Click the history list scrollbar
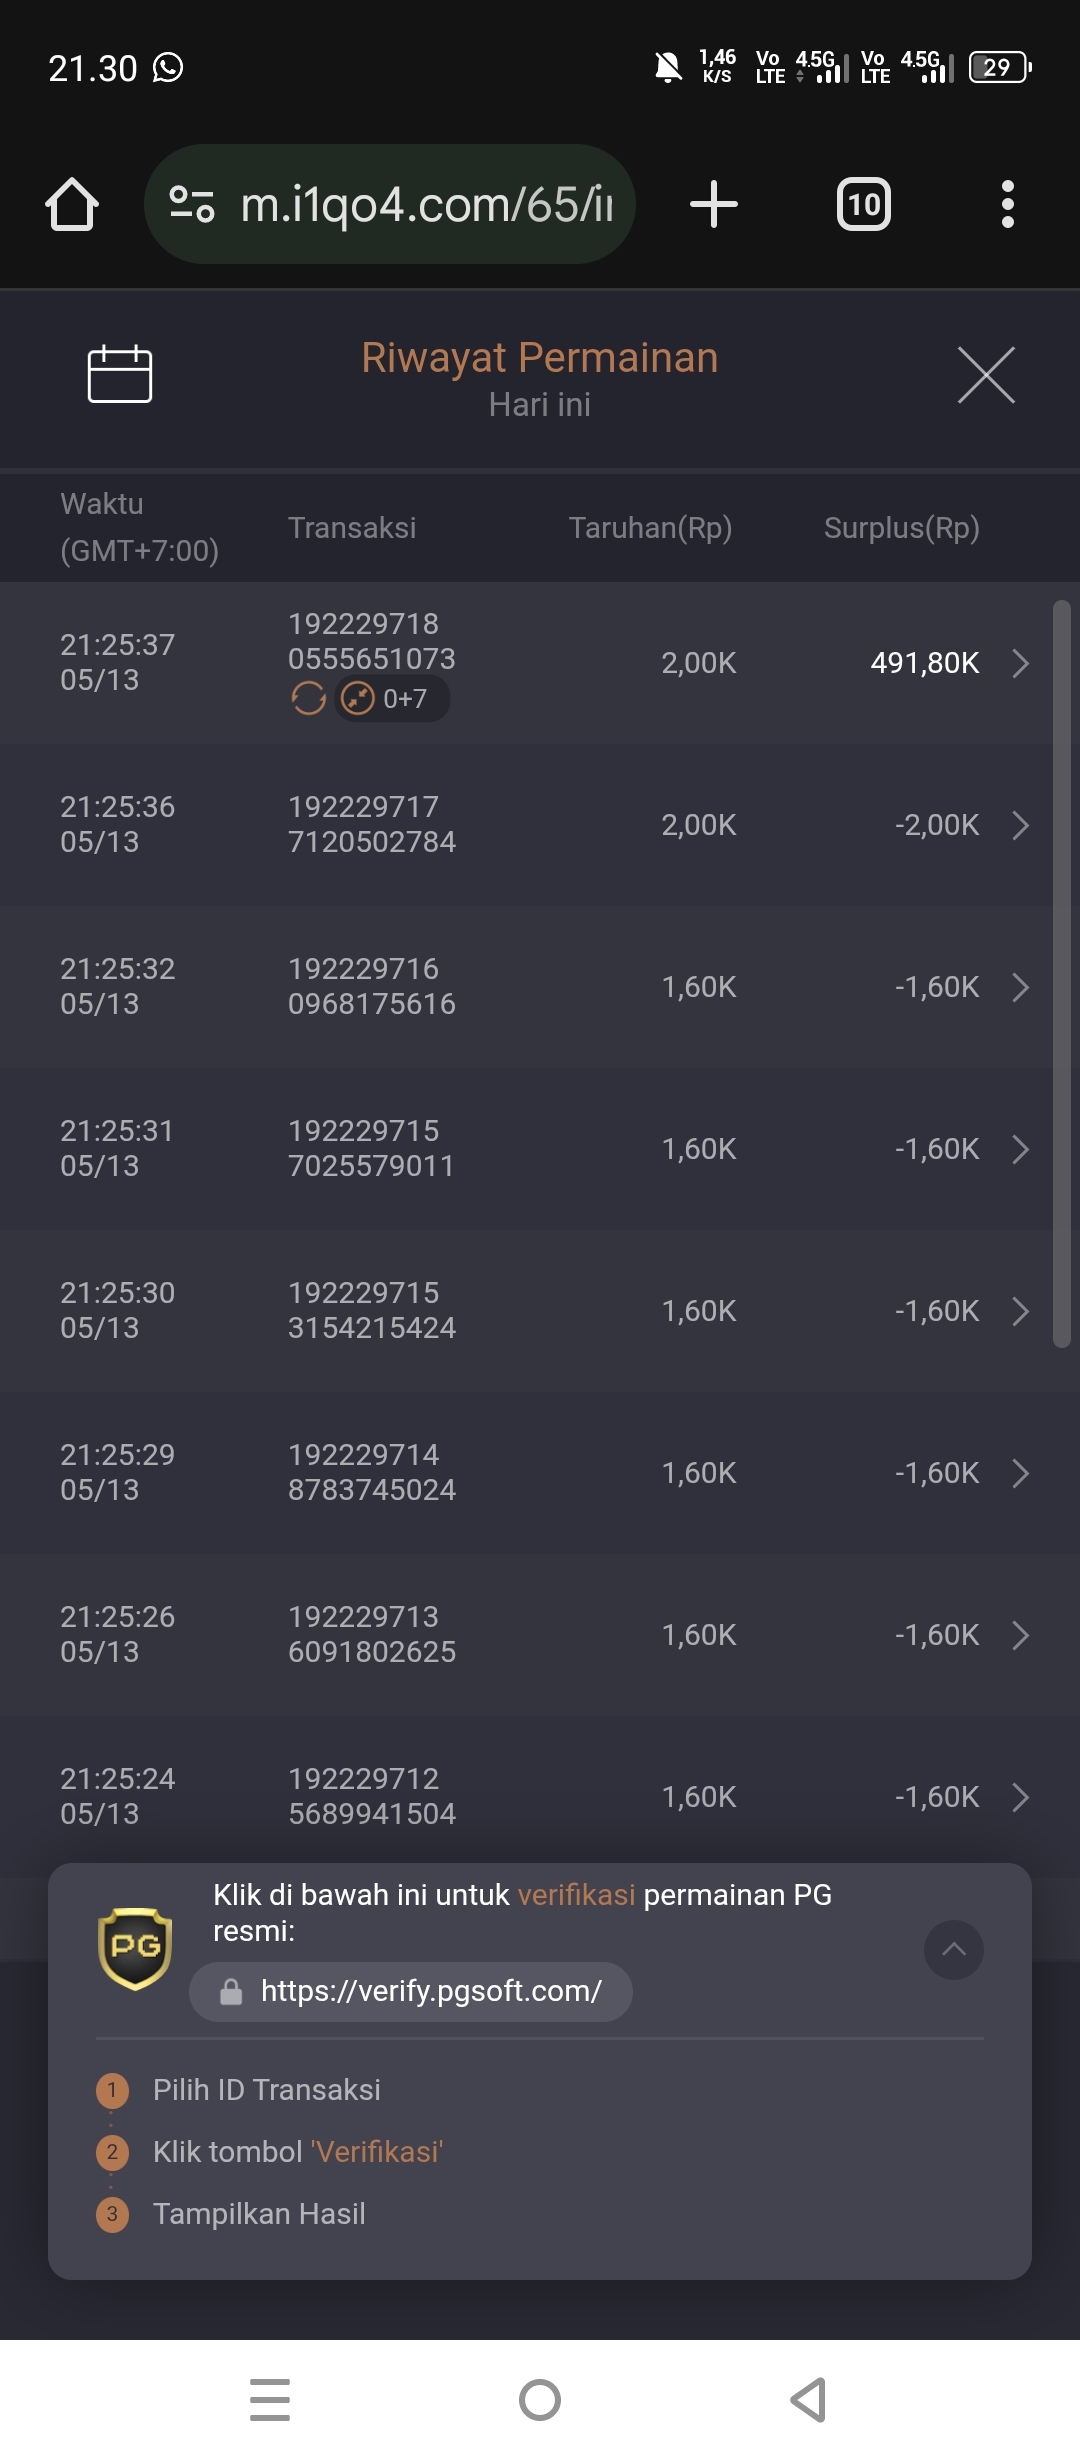Image resolution: width=1080 pixels, height=2460 pixels. pos(1061,974)
